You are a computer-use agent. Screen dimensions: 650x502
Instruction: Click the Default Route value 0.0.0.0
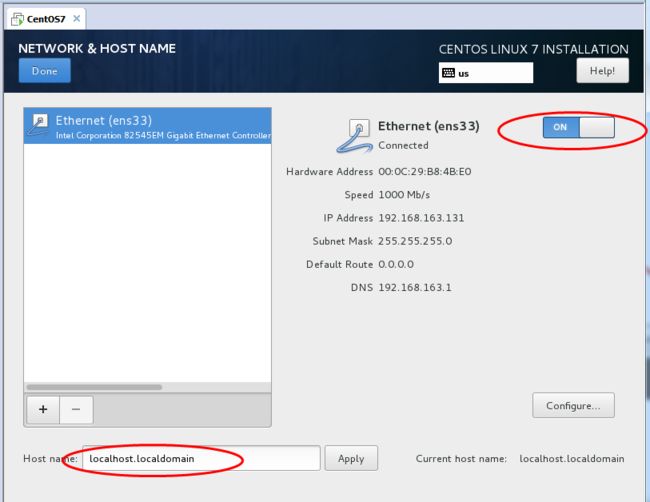396,264
